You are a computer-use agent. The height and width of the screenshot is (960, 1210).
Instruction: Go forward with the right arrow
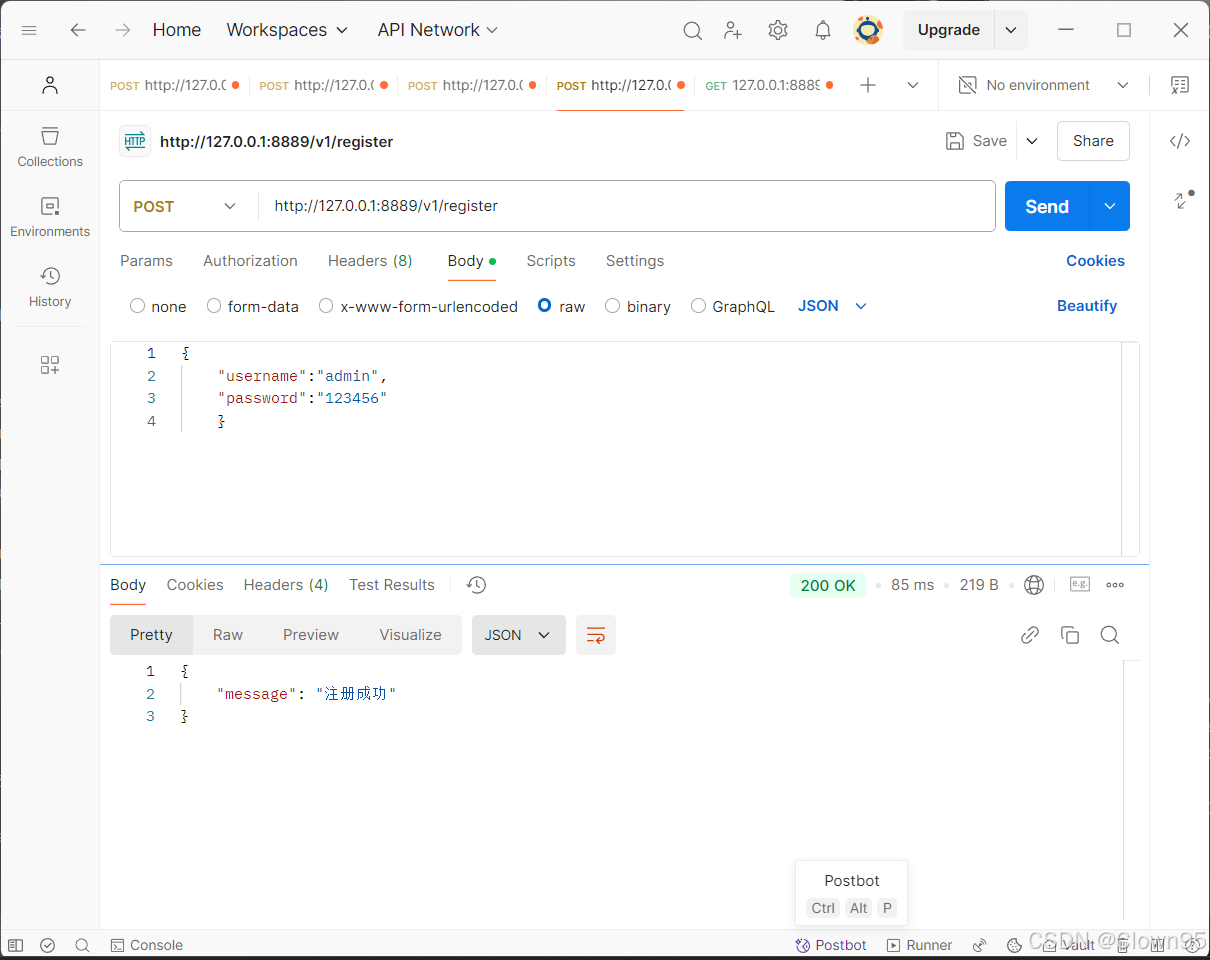(123, 30)
